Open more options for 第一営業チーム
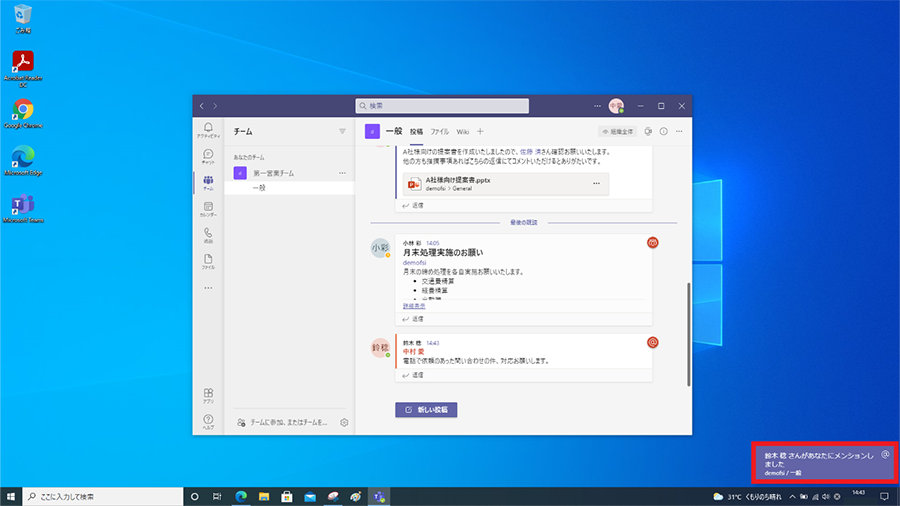 click(x=342, y=173)
